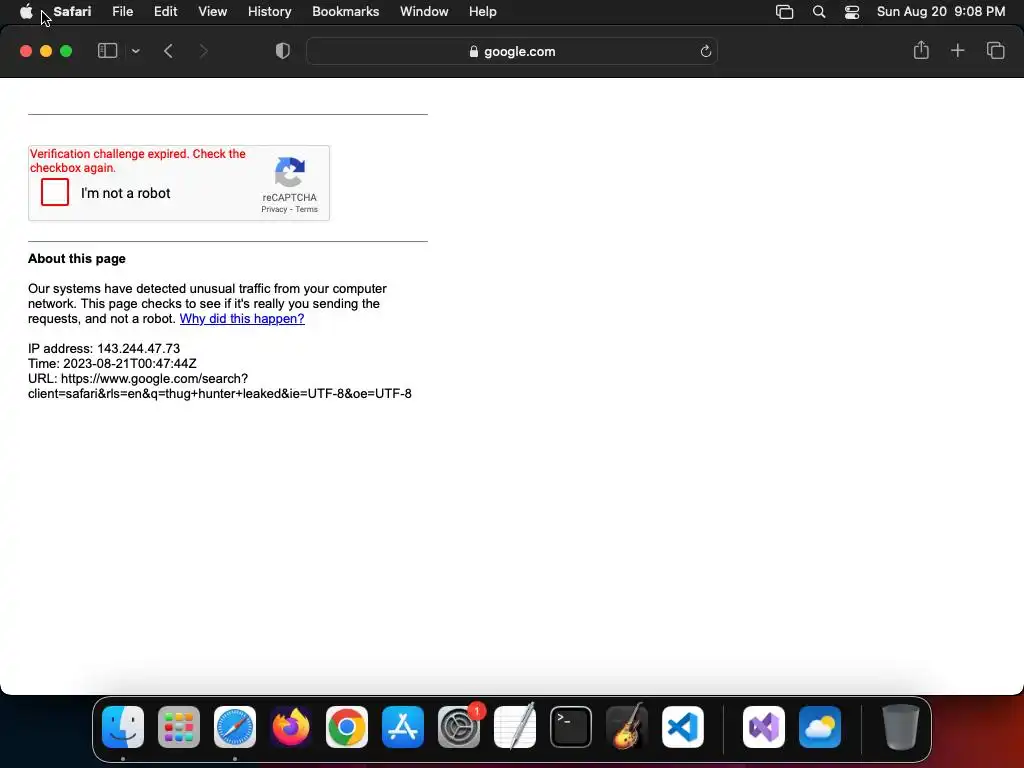This screenshot has height=768, width=1024.
Task: Open App Store from the dock
Action: 403,727
